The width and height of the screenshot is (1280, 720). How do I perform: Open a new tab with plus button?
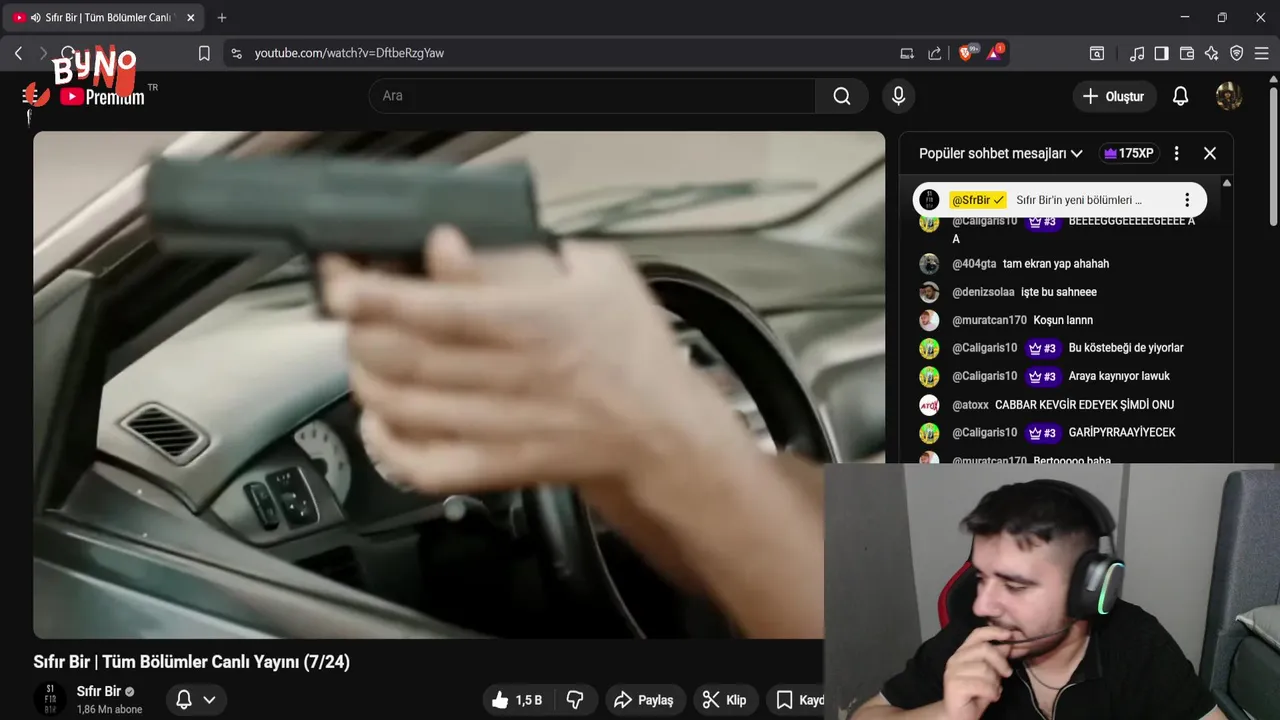[222, 17]
